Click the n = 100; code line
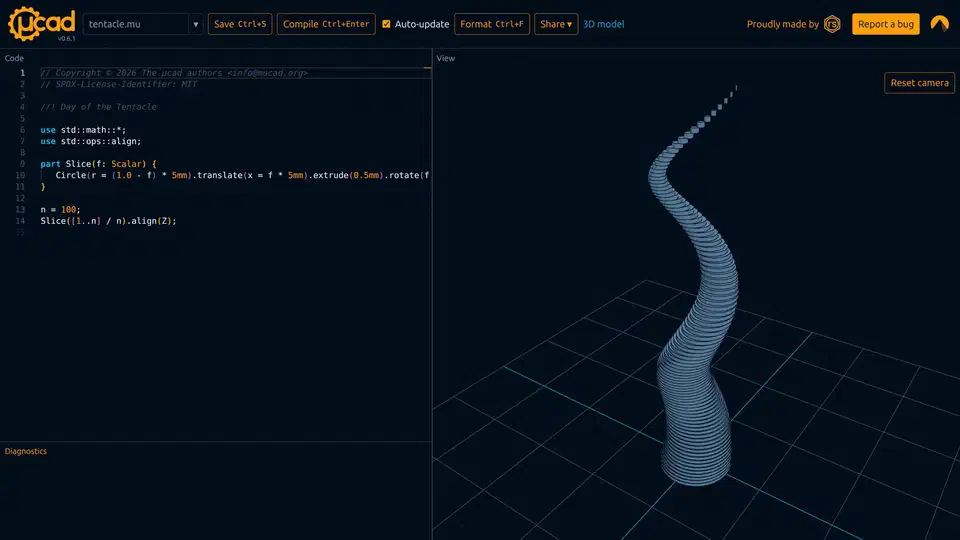 pyautogui.click(x=61, y=209)
